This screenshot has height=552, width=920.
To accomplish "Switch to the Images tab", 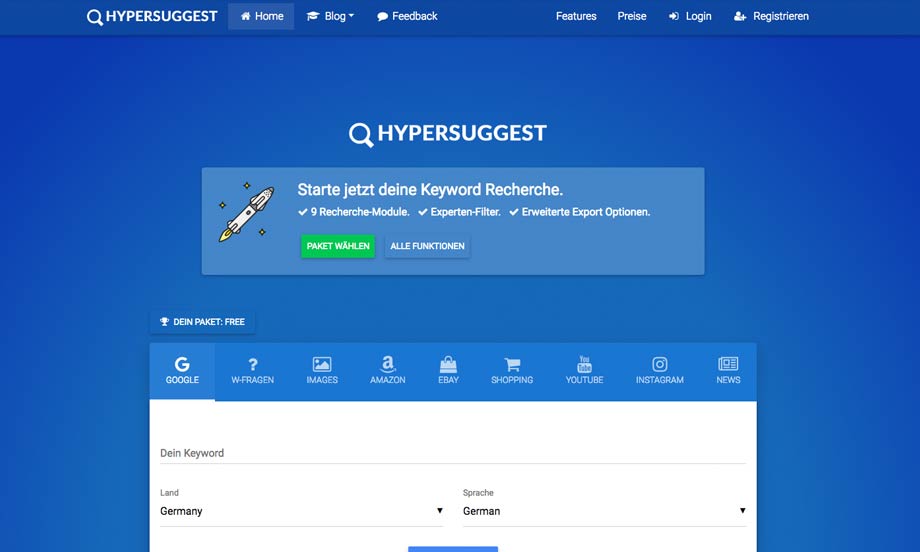I will pyautogui.click(x=322, y=371).
